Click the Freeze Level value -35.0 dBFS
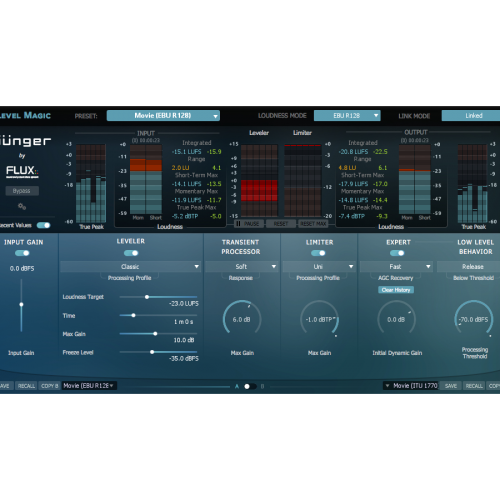Screen dimensions: 500x500 point(184,359)
